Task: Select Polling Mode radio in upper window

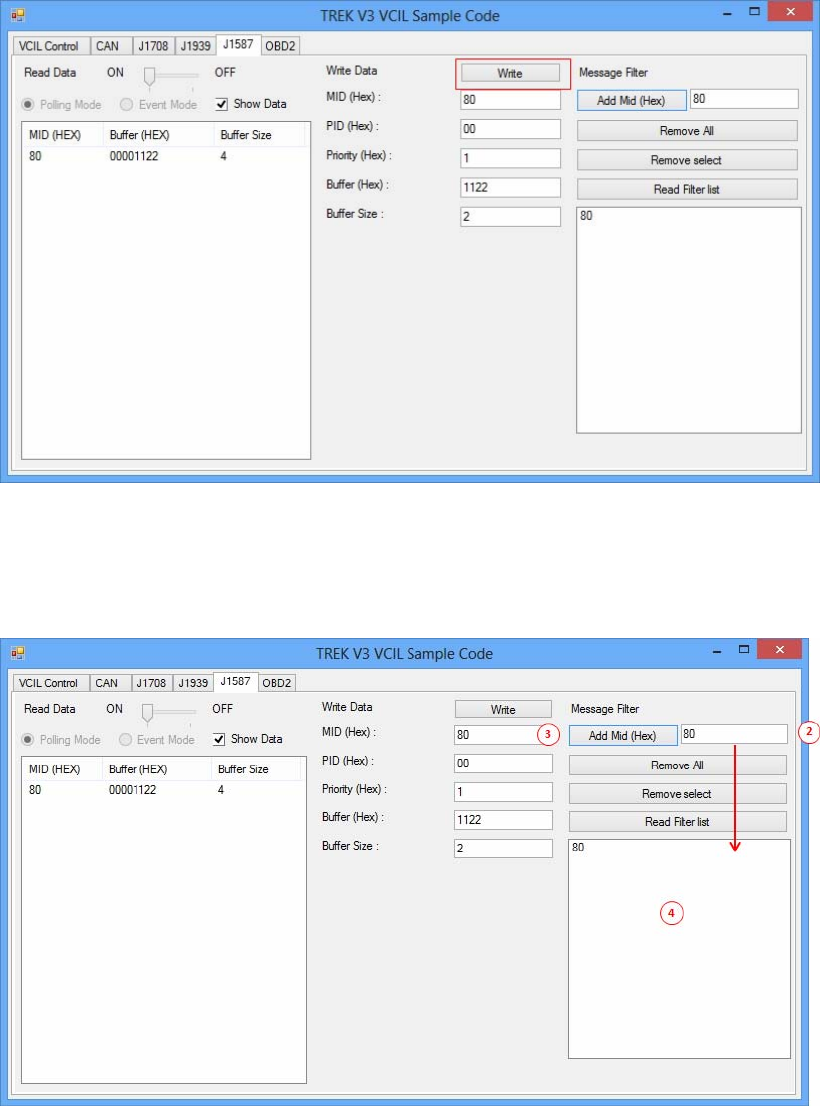Action: click(x=61, y=104)
